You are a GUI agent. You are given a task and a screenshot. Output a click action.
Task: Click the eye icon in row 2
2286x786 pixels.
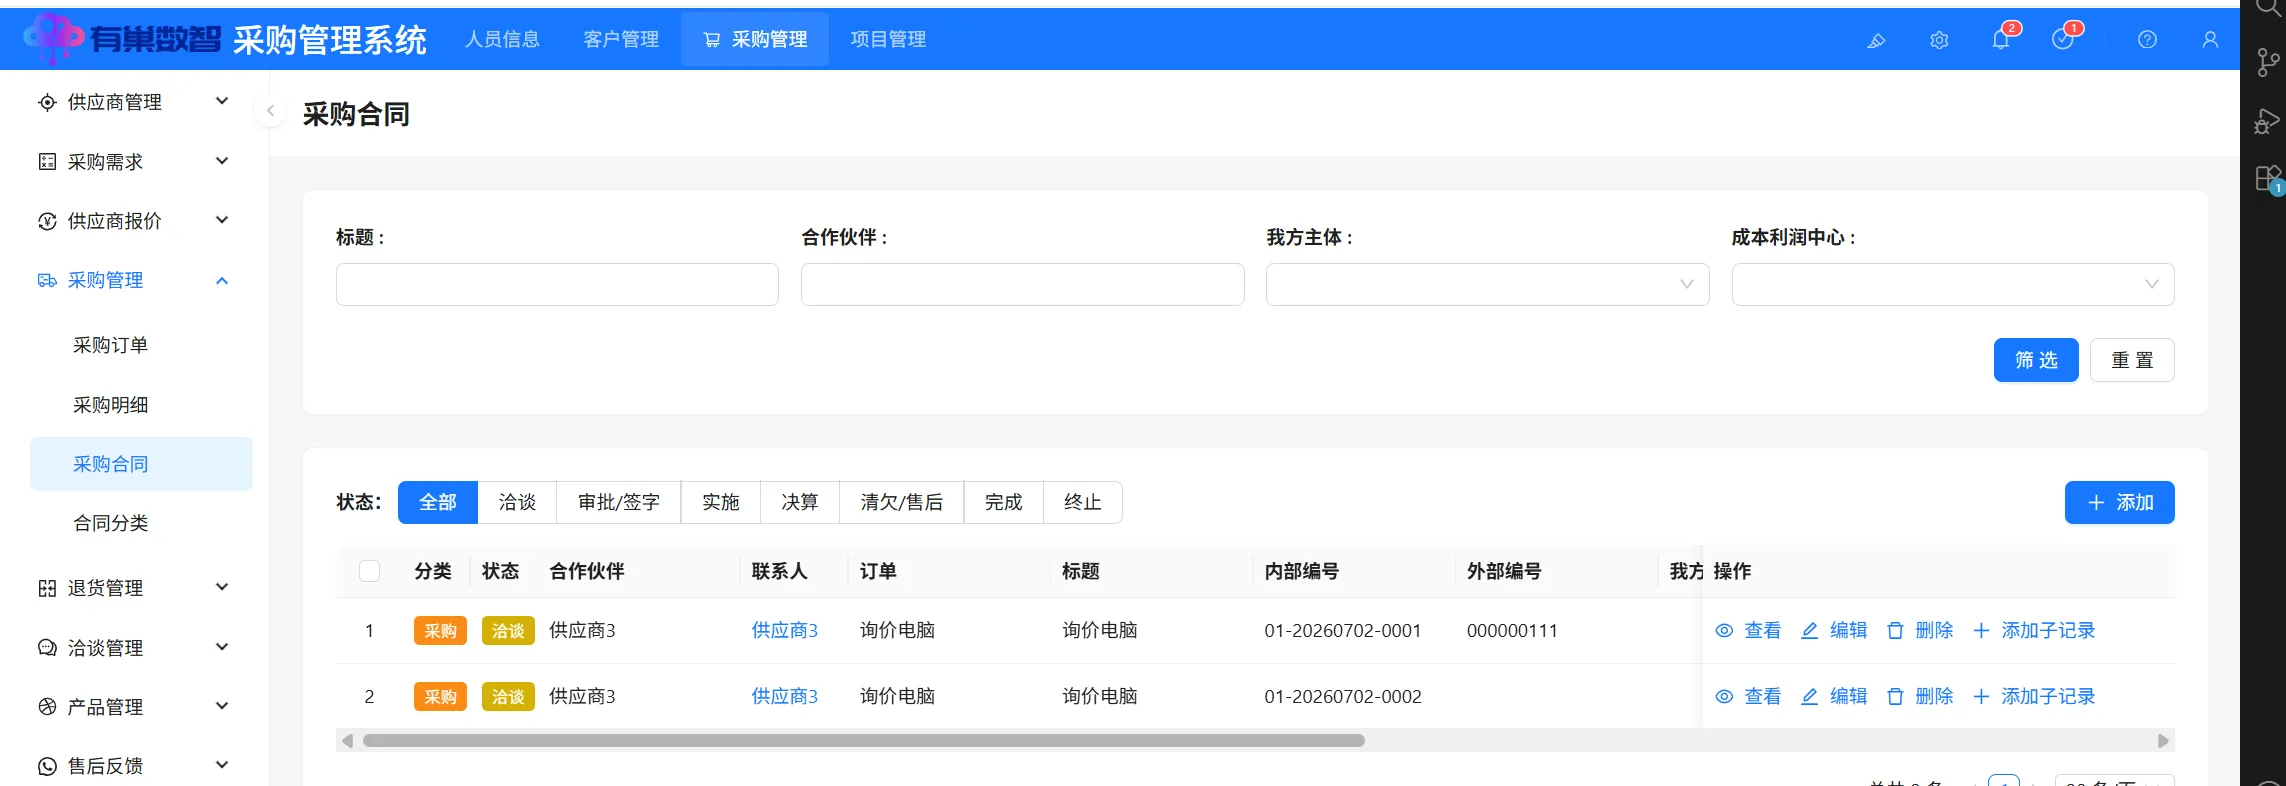pos(1724,697)
